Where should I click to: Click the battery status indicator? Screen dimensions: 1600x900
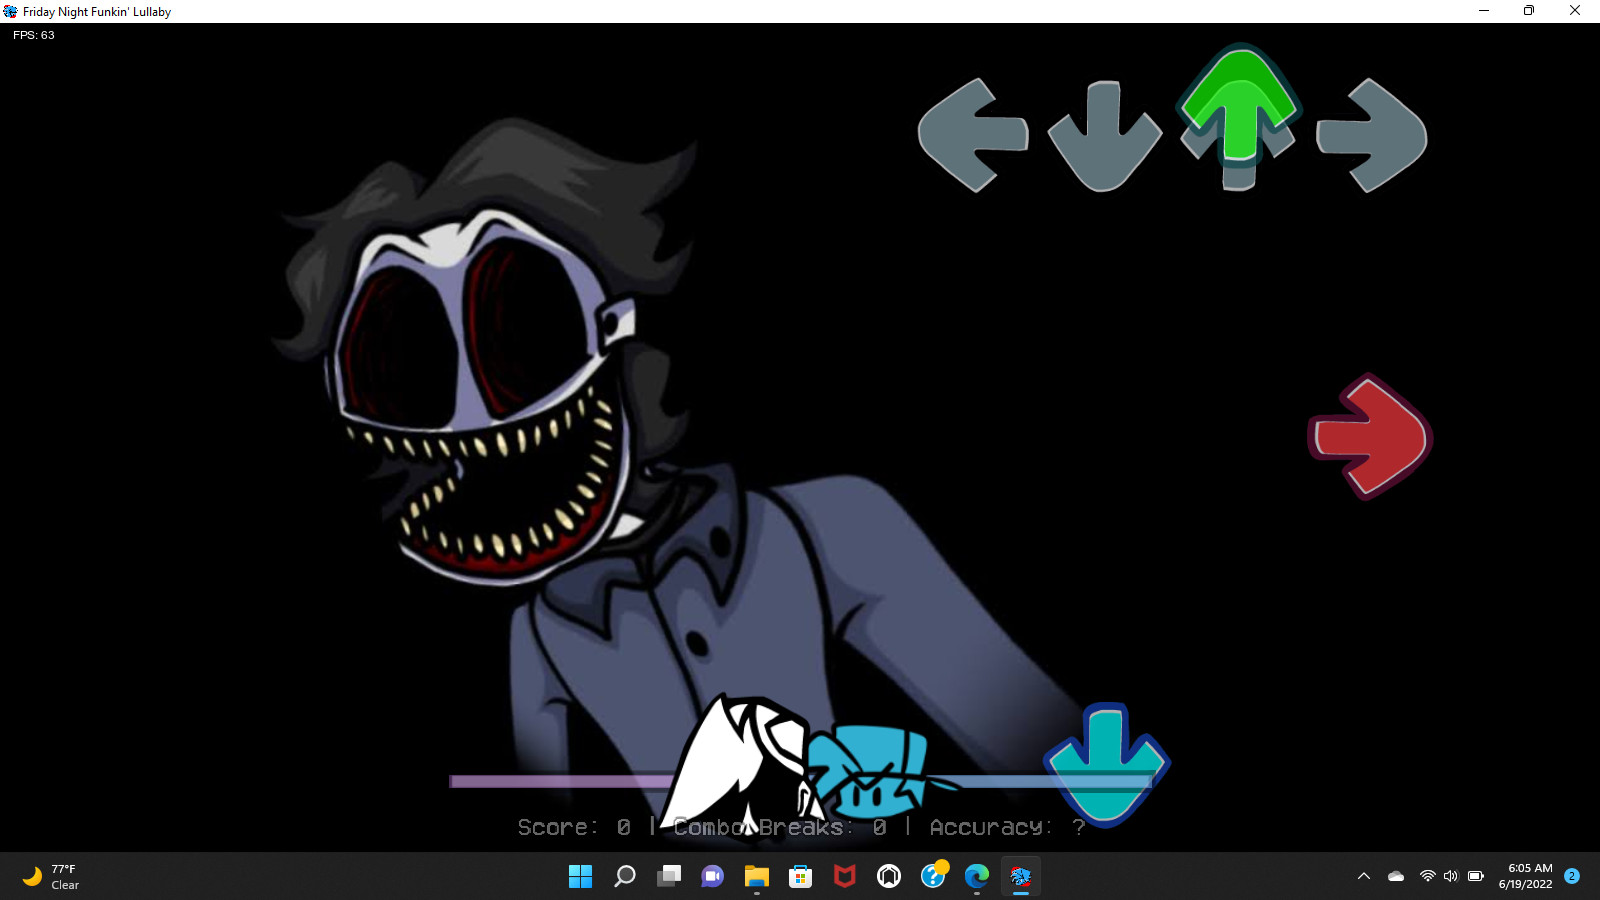1475,877
